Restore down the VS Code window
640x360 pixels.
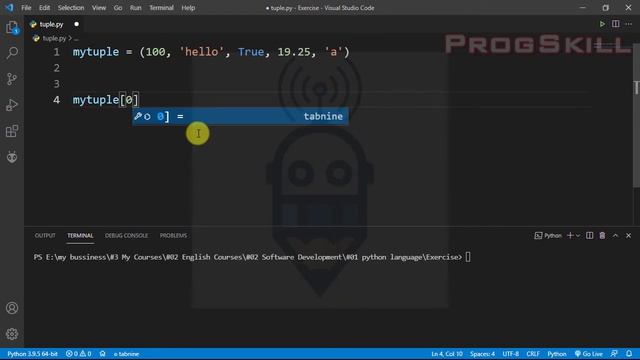point(605,8)
